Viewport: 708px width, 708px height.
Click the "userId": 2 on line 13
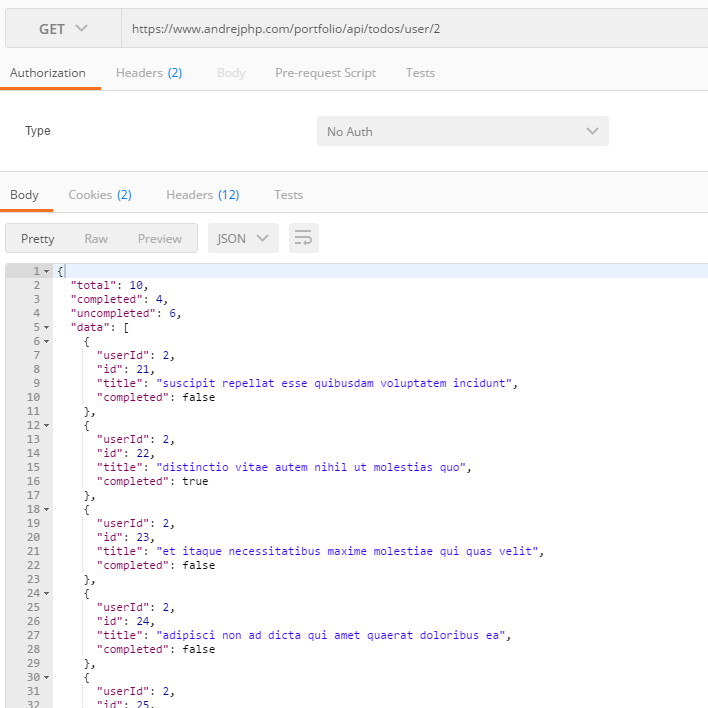[136, 439]
